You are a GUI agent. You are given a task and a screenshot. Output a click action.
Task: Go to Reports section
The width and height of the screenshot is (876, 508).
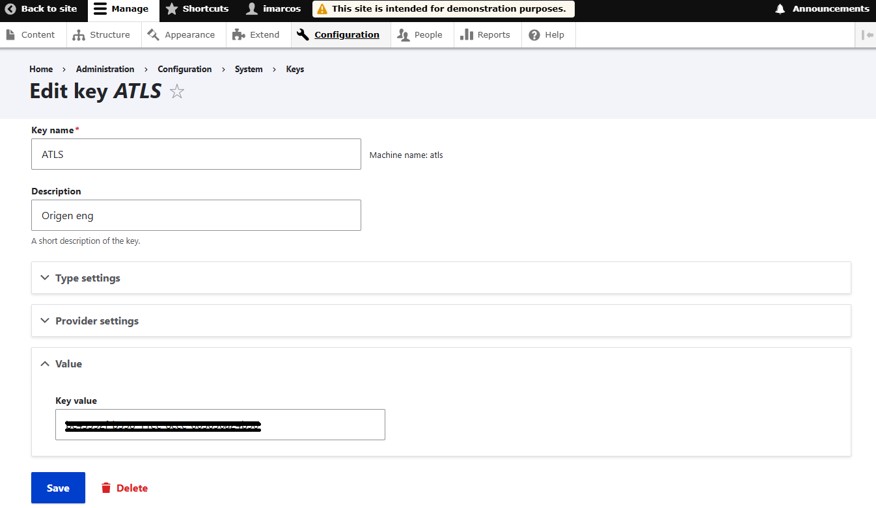[x=485, y=35]
